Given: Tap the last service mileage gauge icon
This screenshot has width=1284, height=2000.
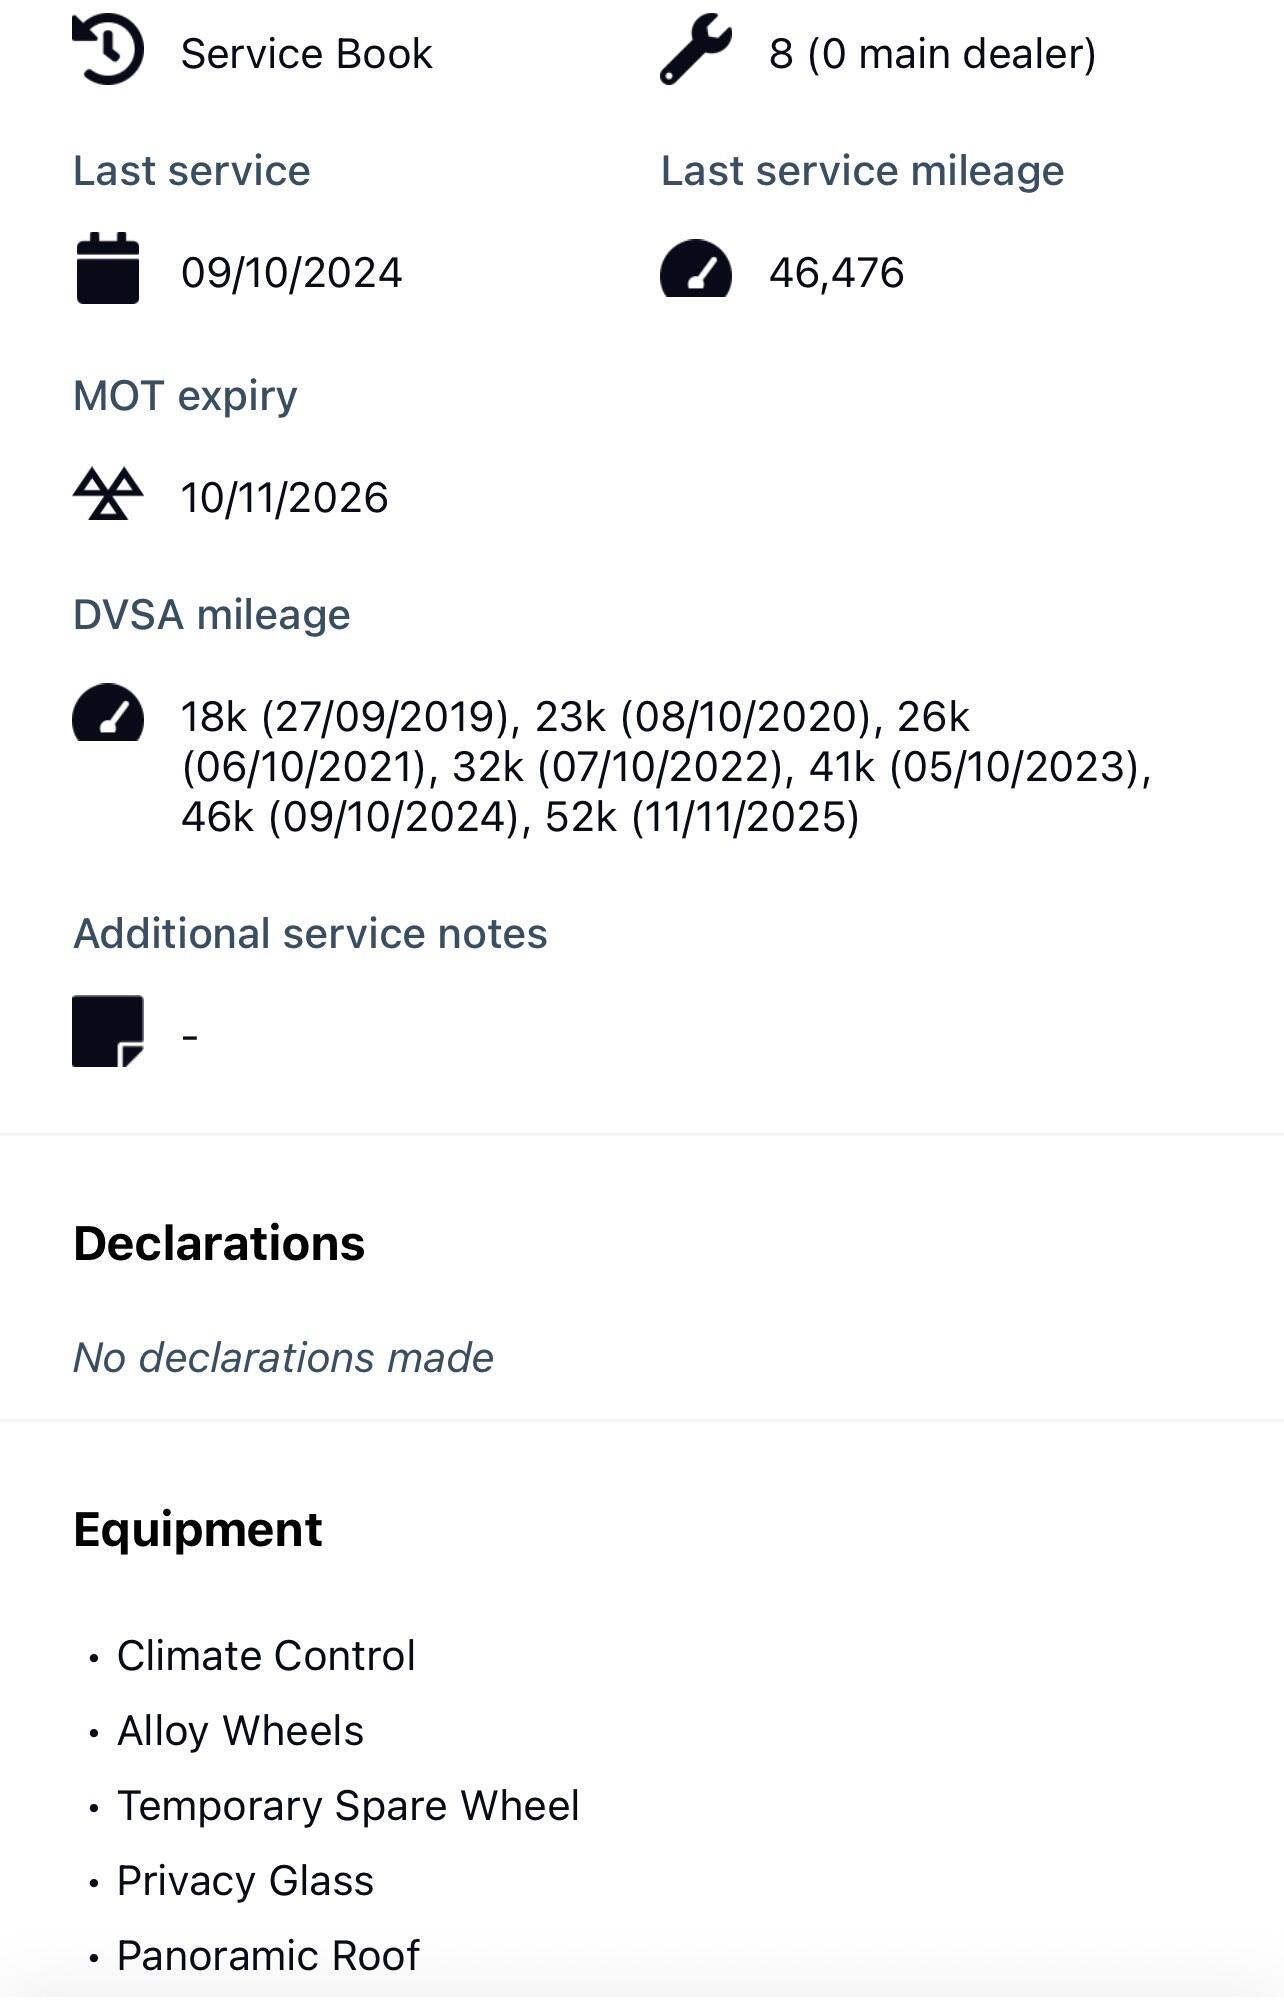Looking at the screenshot, I should click(x=696, y=270).
